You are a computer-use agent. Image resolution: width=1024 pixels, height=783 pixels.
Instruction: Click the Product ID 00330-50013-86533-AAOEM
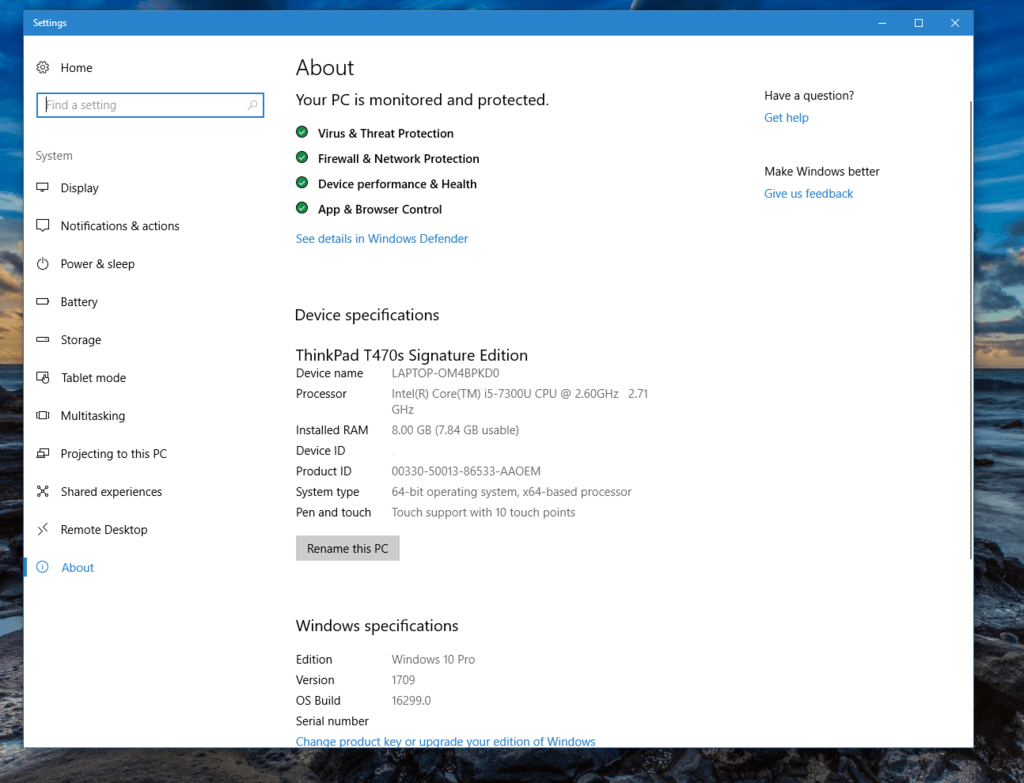tap(466, 471)
